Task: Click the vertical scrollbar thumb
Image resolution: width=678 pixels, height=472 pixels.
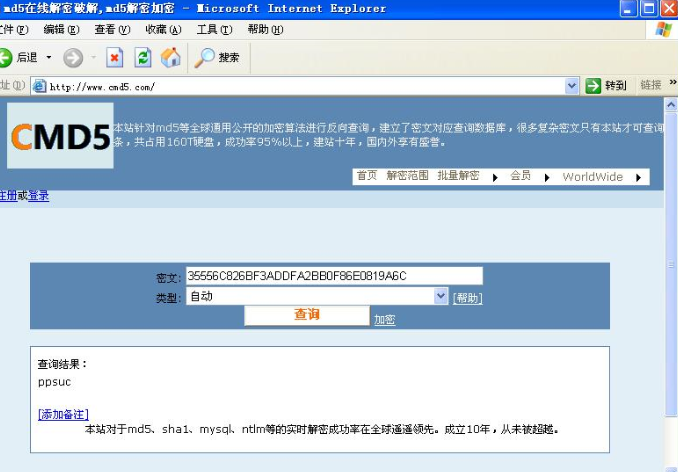Action: coord(671,265)
